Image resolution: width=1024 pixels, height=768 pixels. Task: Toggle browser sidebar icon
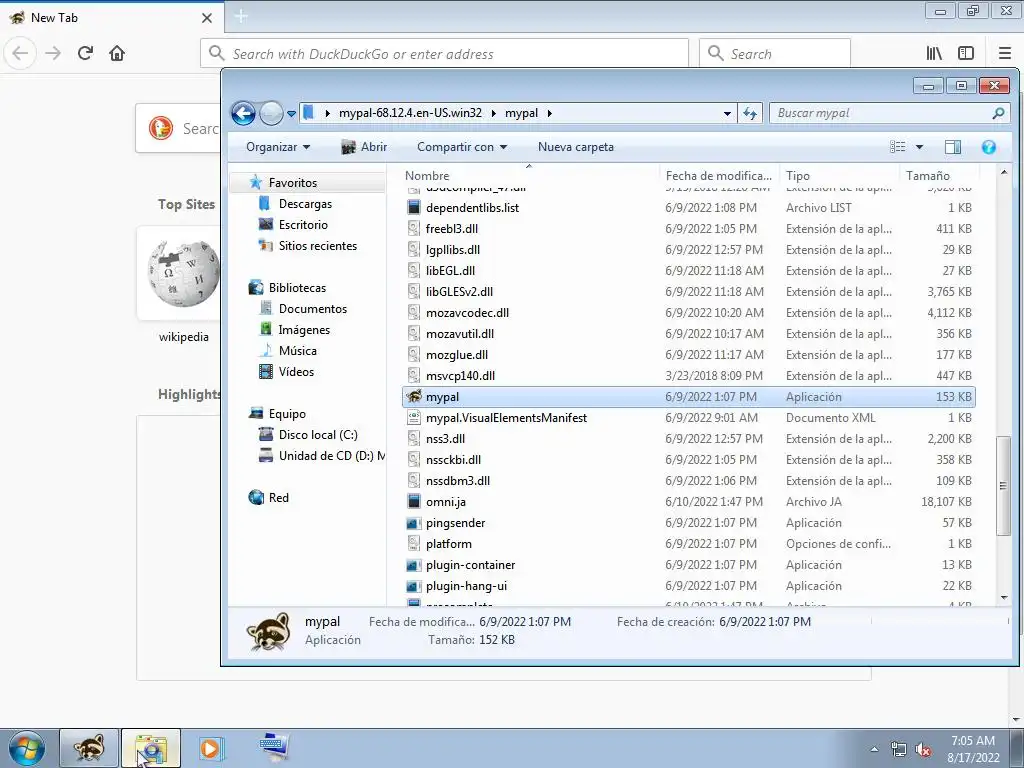(966, 54)
